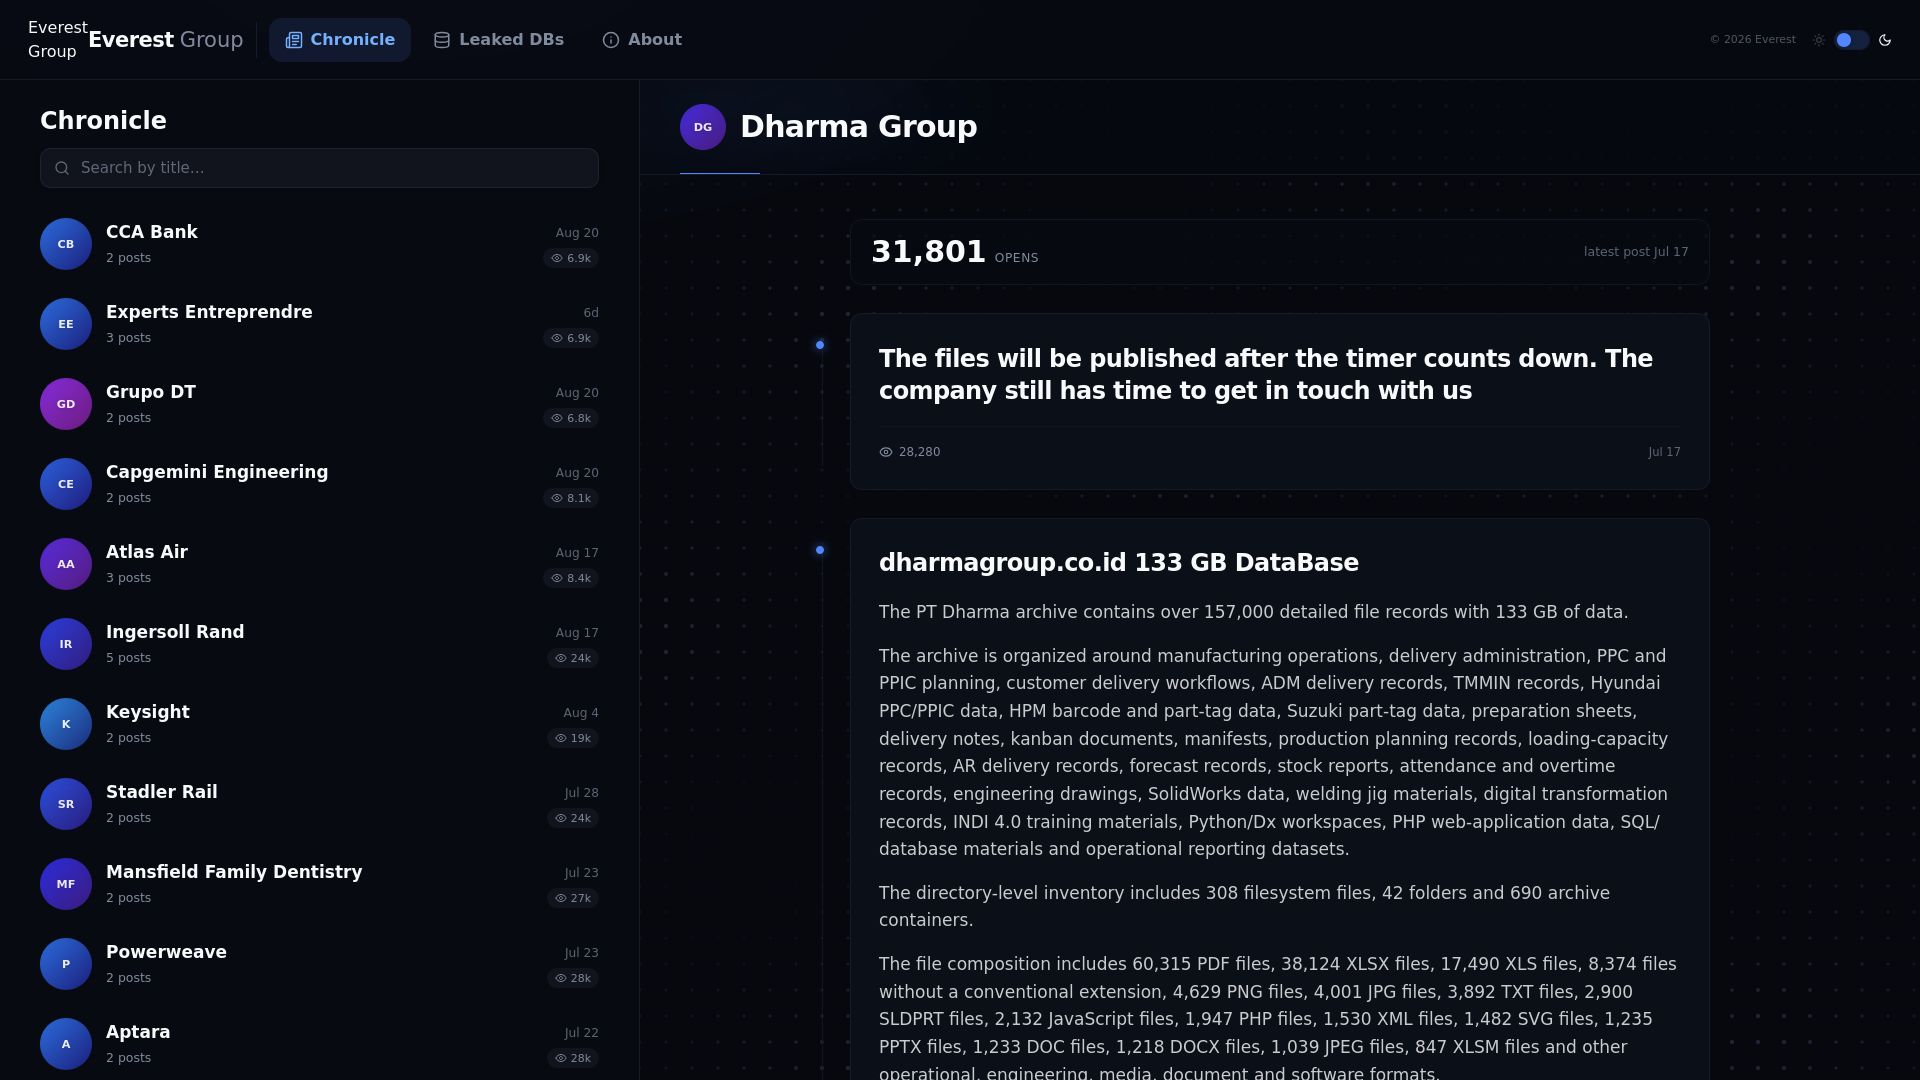This screenshot has width=1920, height=1080.
Task: Click the Stadler Rail title text
Action: [x=162, y=792]
